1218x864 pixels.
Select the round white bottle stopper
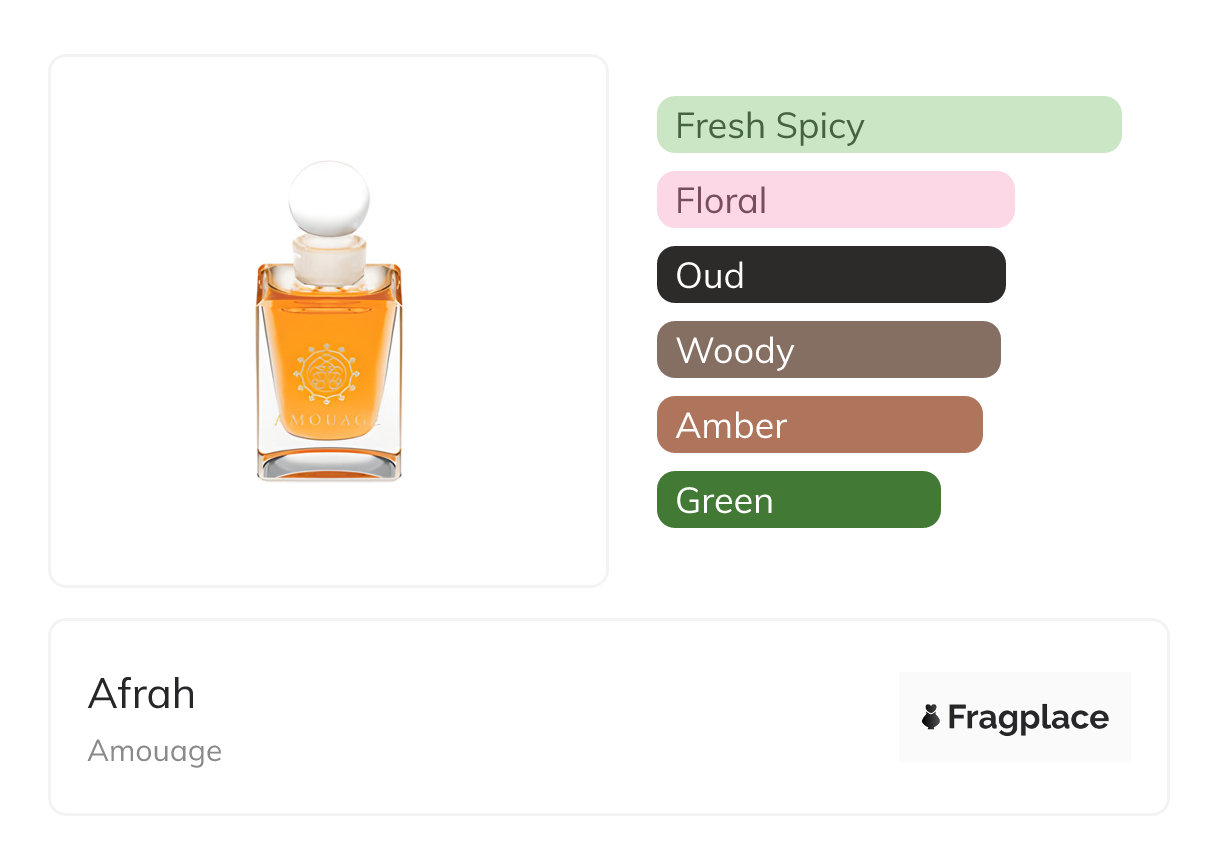(329, 197)
